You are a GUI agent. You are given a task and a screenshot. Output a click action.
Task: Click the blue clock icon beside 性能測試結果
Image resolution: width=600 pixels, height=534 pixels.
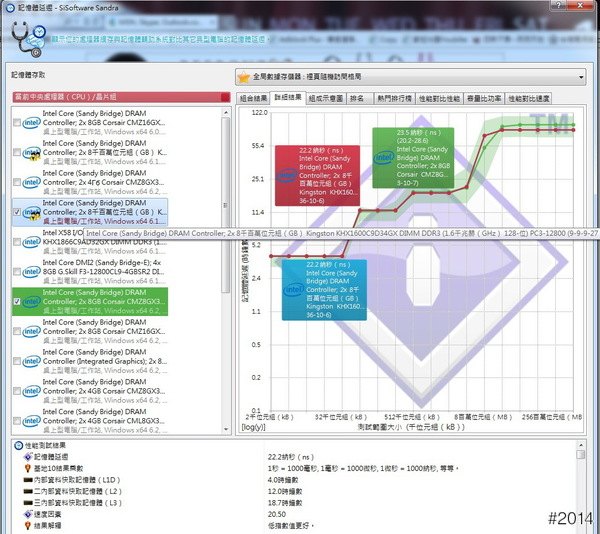click(x=18, y=445)
